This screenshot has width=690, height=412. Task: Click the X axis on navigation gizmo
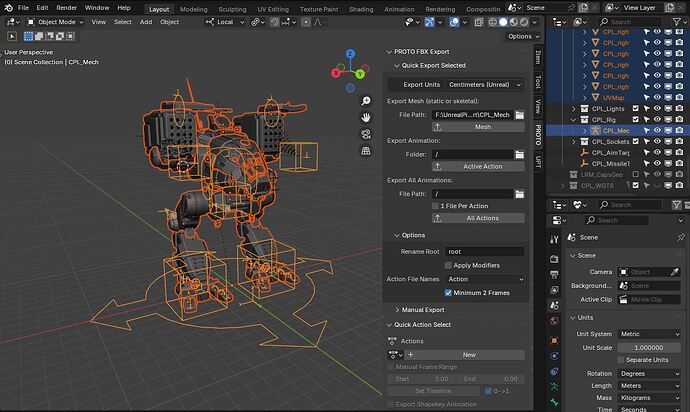336,73
